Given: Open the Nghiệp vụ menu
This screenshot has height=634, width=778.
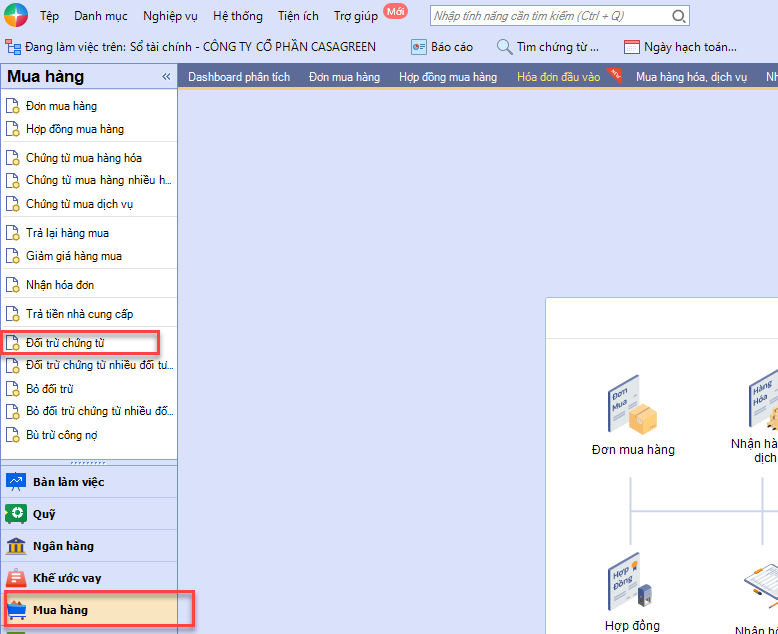Looking at the screenshot, I should pyautogui.click(x=170, y=16).
